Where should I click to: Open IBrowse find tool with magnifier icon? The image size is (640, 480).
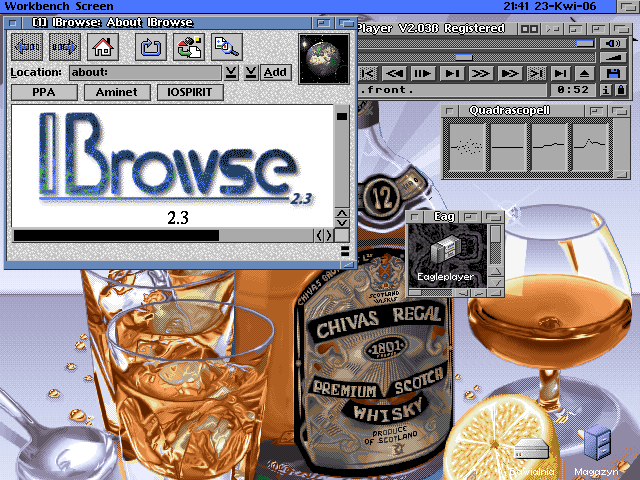[x=227, y=47]
